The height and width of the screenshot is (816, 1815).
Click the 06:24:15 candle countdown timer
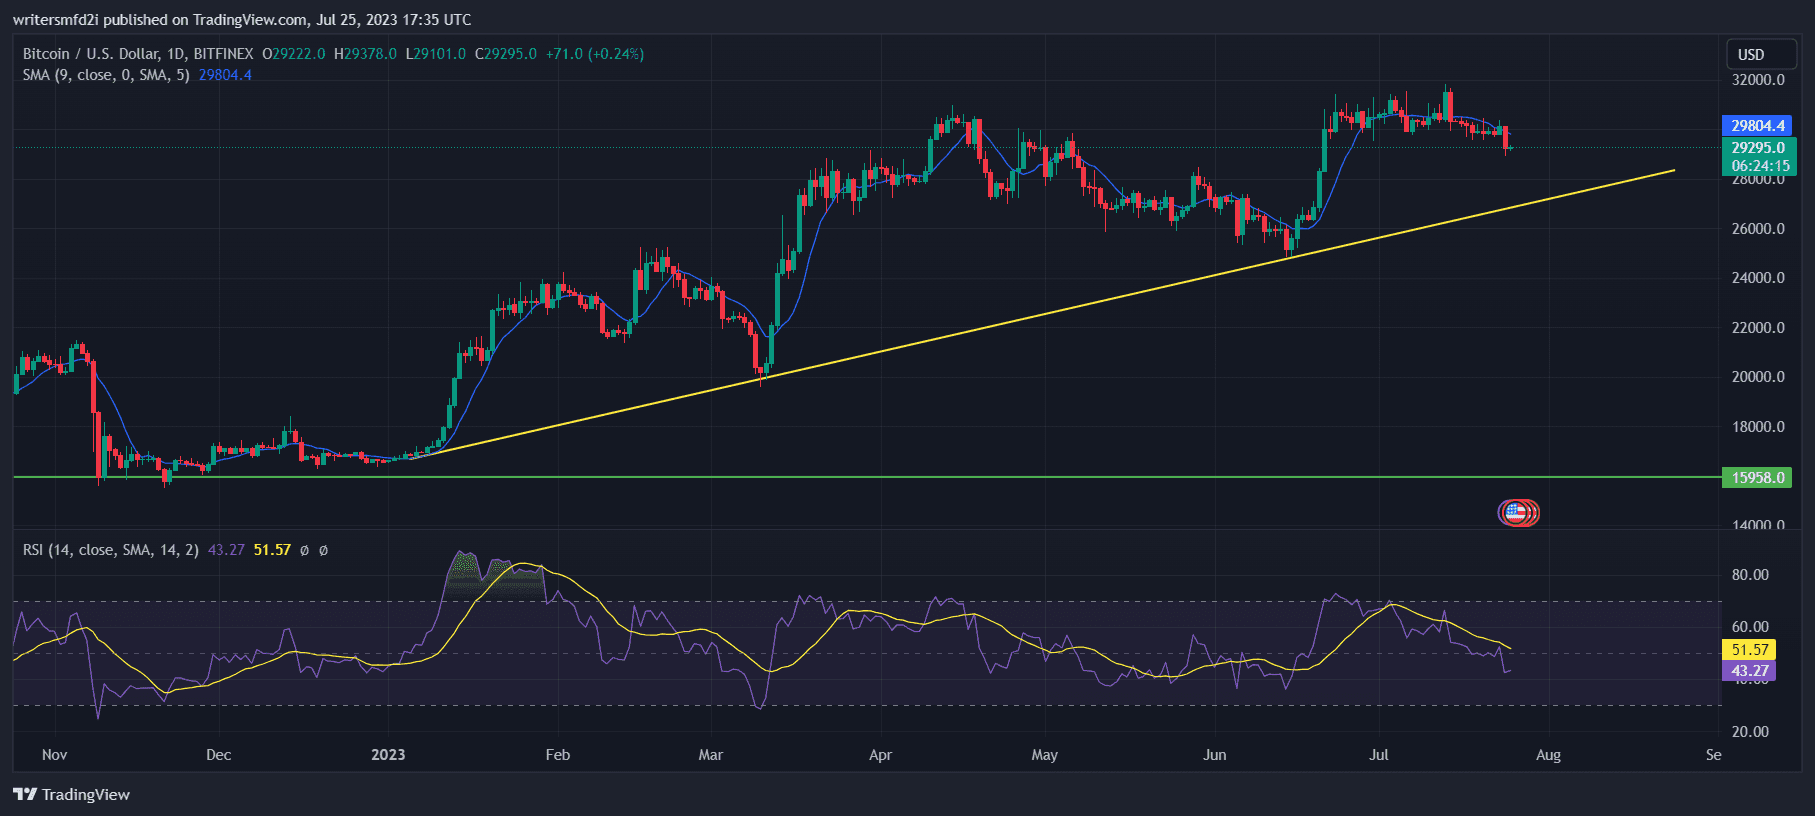tap(1760, 166)
